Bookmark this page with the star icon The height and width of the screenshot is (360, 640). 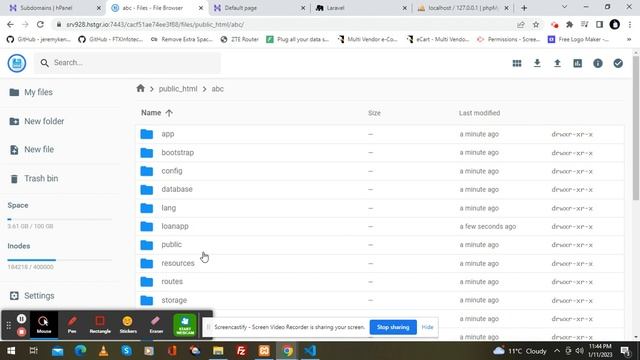pyautogui.click(x=536, y=24)
